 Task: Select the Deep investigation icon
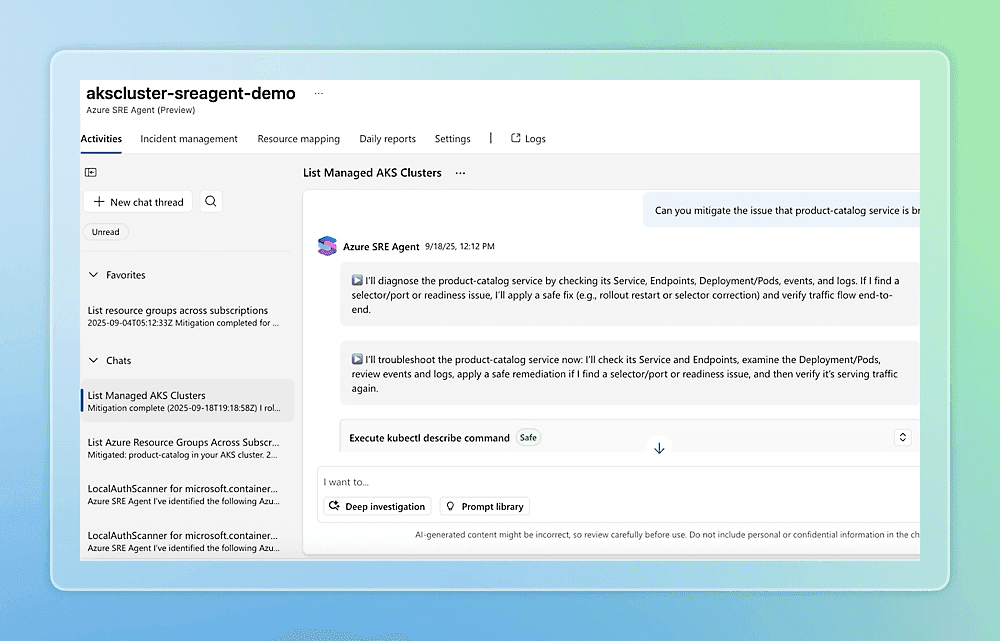click(x=335, y=506)
